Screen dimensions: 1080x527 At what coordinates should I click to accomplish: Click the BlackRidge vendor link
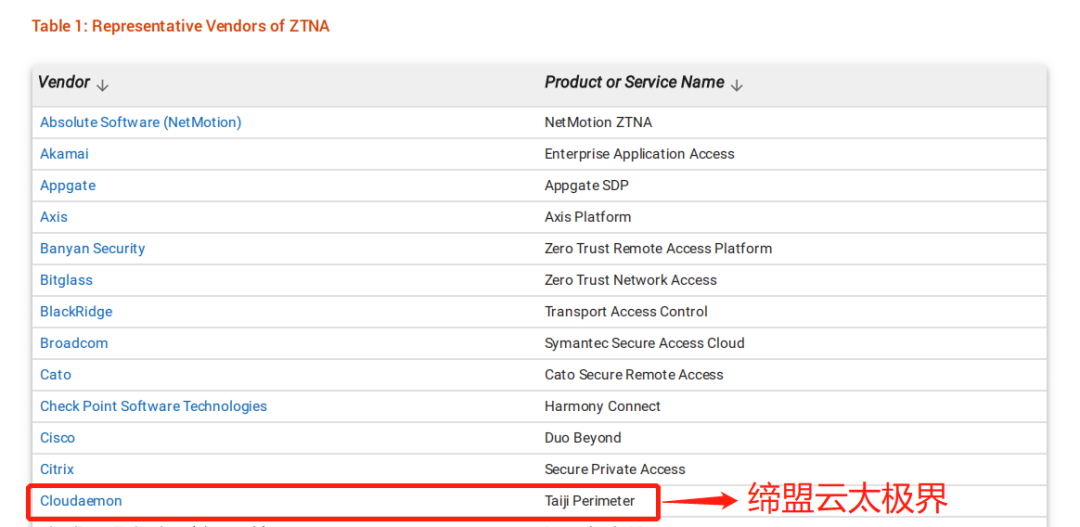pos(76,311)
